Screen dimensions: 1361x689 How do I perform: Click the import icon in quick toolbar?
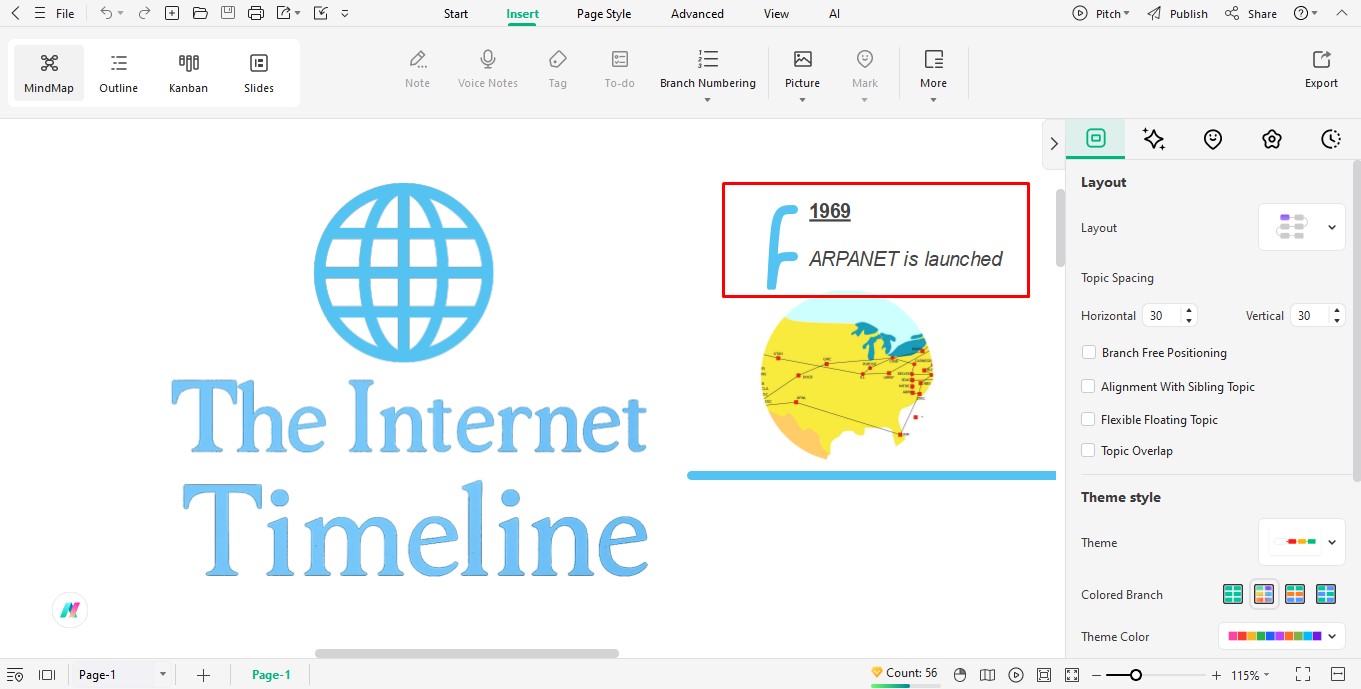click(x=321, y=13)
